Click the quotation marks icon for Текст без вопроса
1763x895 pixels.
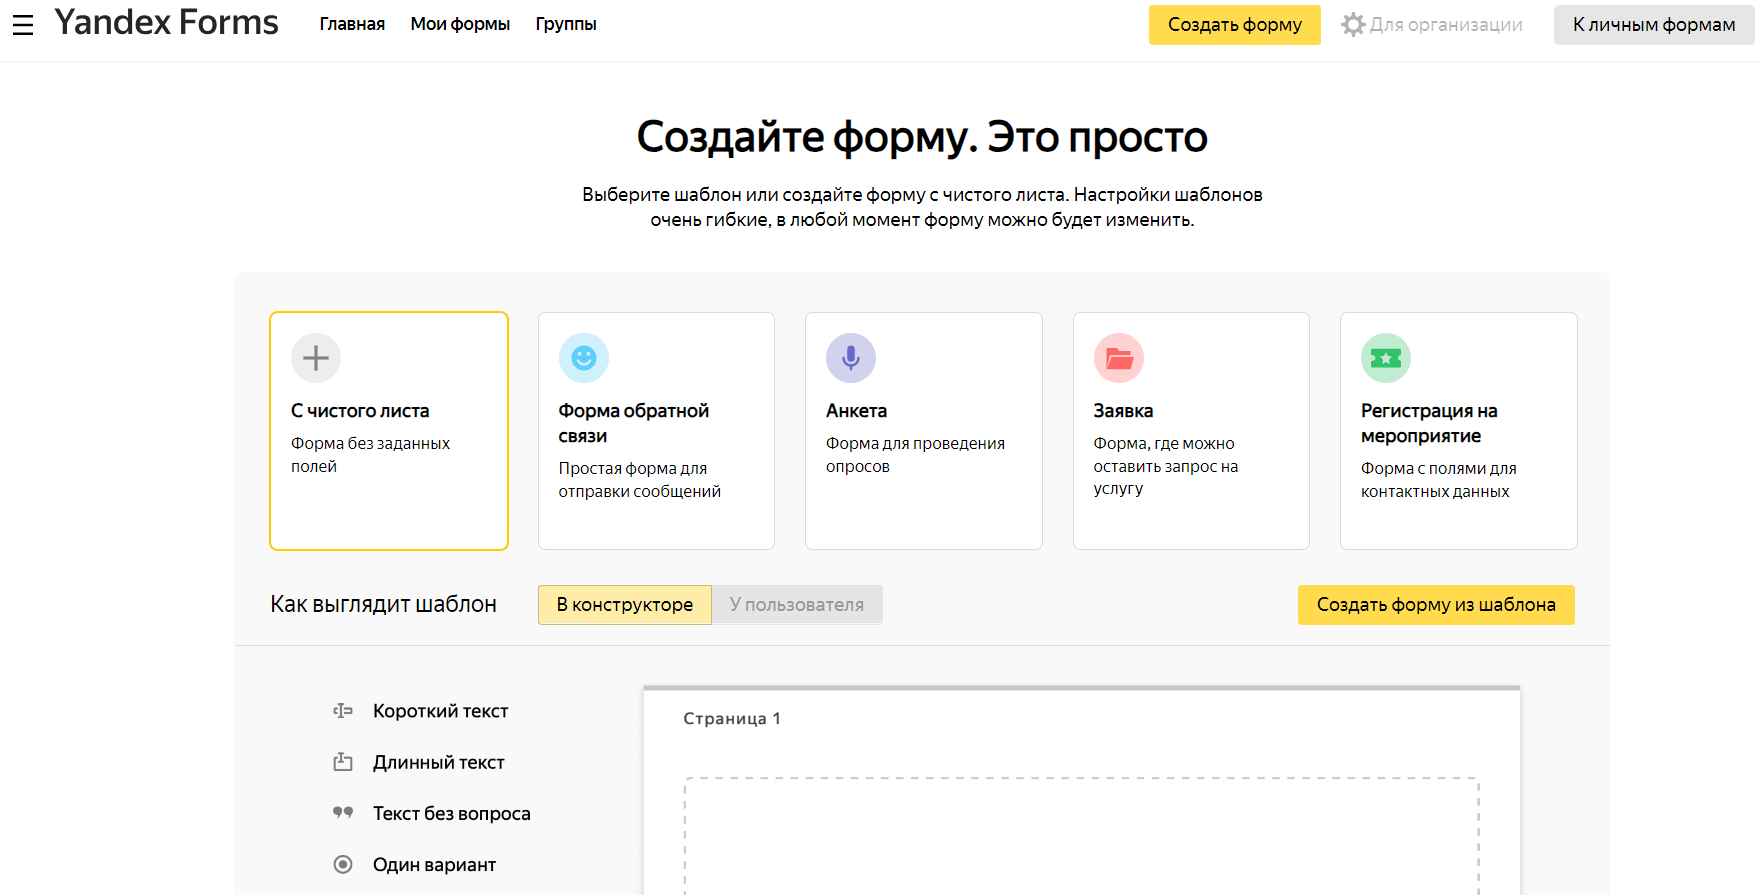(343, 813)
